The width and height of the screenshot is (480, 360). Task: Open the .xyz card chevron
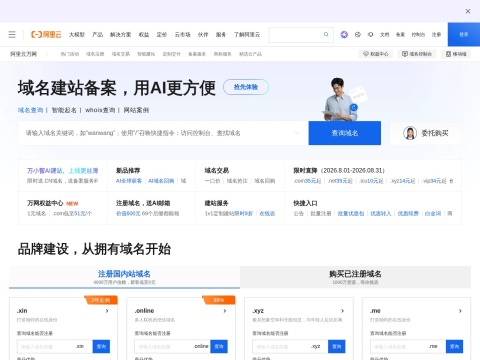point(342,311)
